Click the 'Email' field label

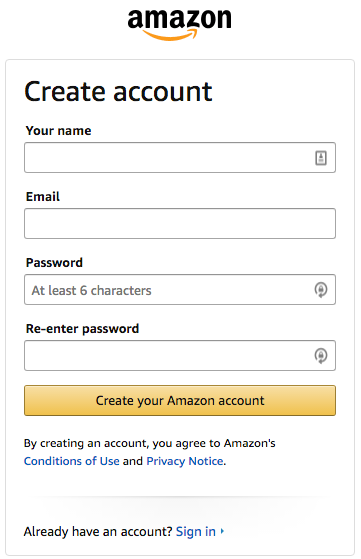tap(43, 196)
